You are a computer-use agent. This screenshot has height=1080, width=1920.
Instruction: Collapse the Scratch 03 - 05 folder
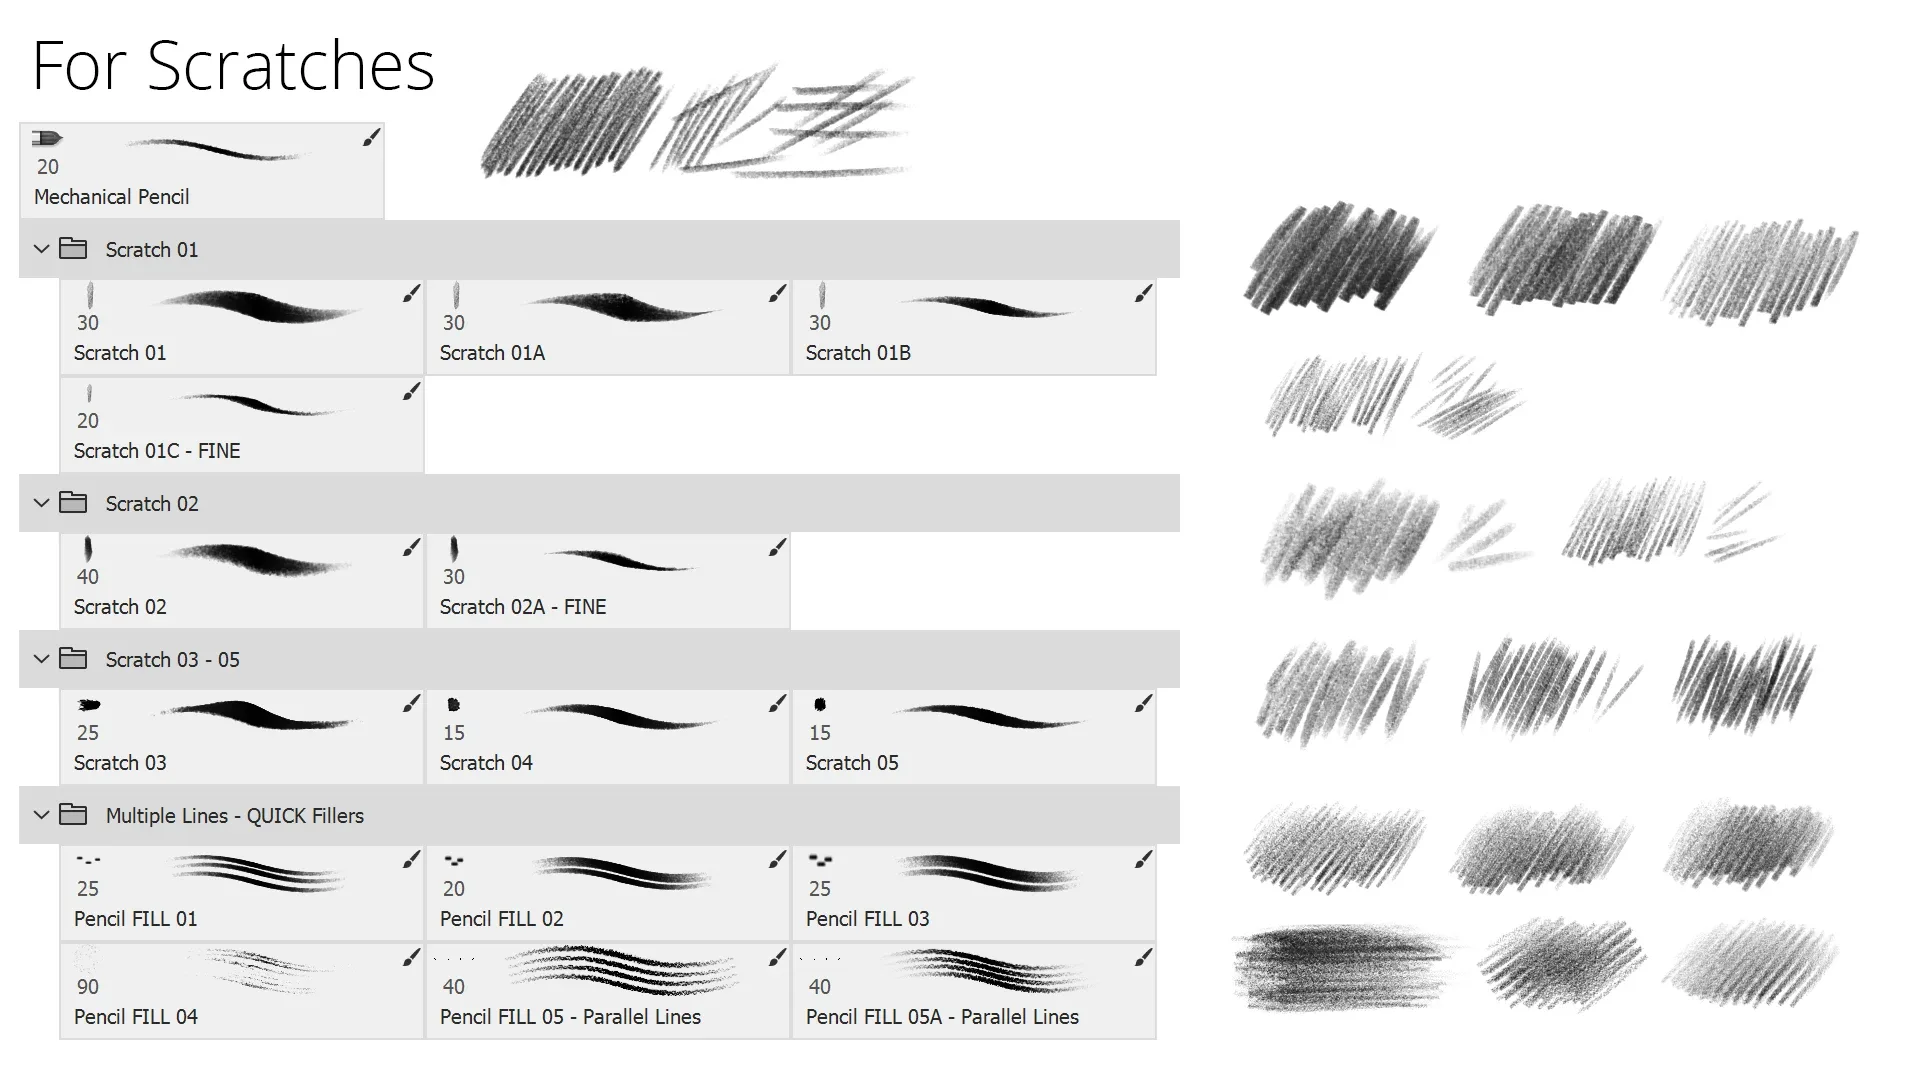44,658
